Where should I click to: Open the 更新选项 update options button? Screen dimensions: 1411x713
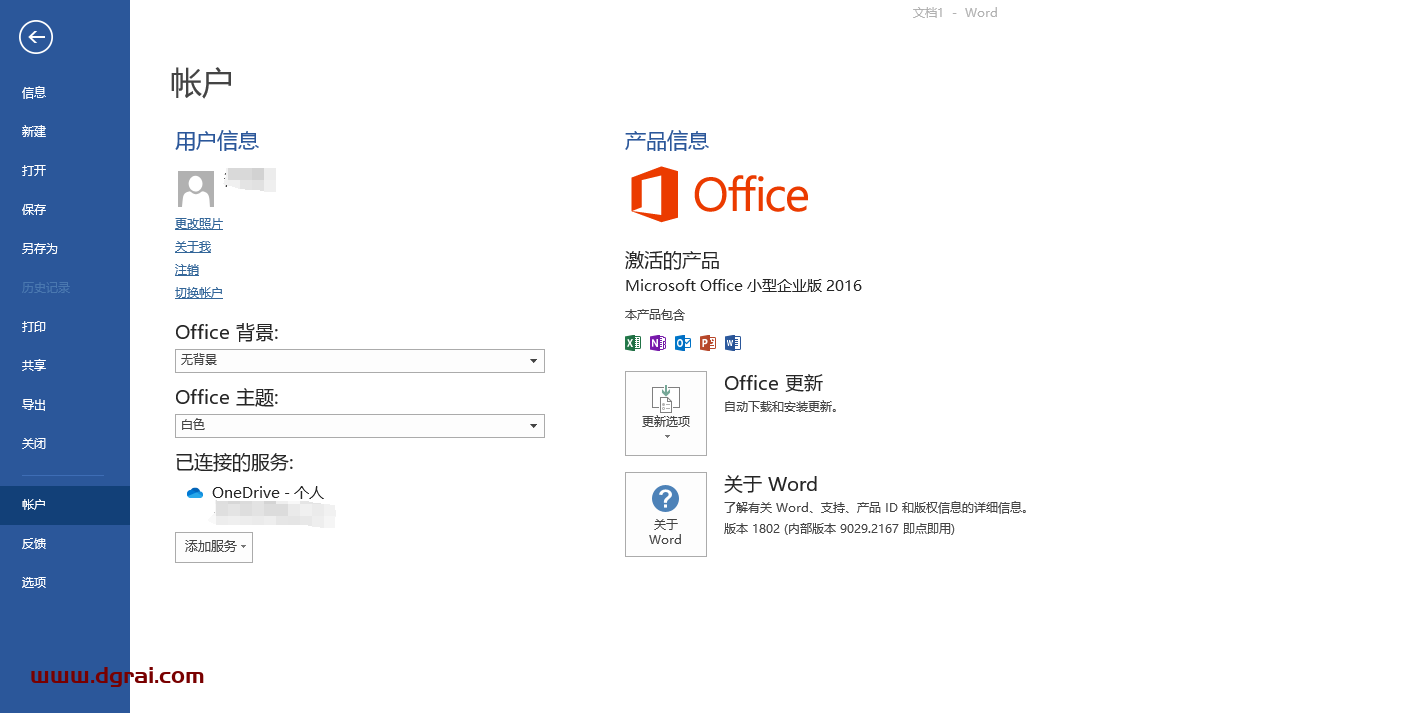click(x=666, y=413)
